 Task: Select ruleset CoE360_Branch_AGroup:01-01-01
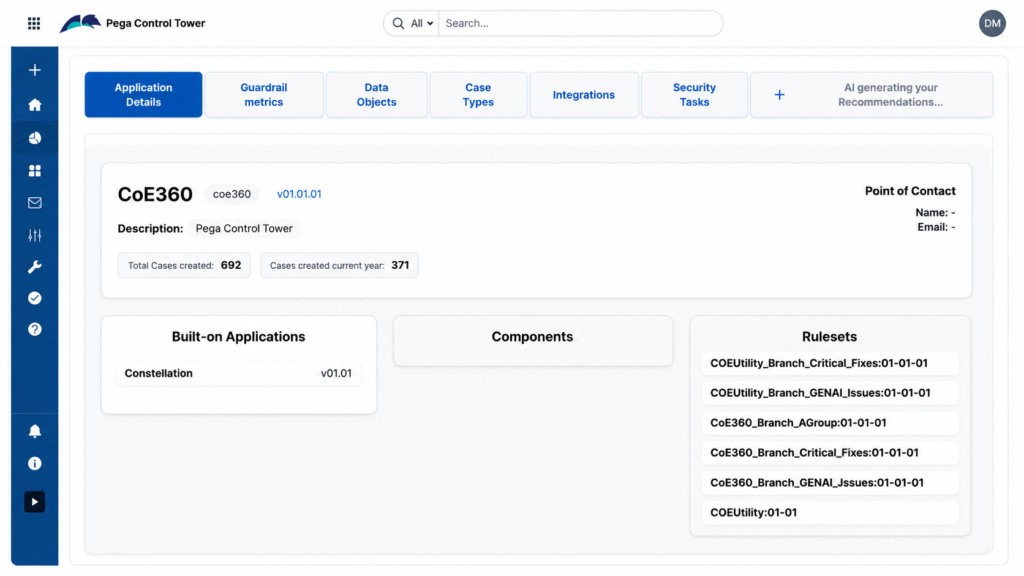click(830, 423)
